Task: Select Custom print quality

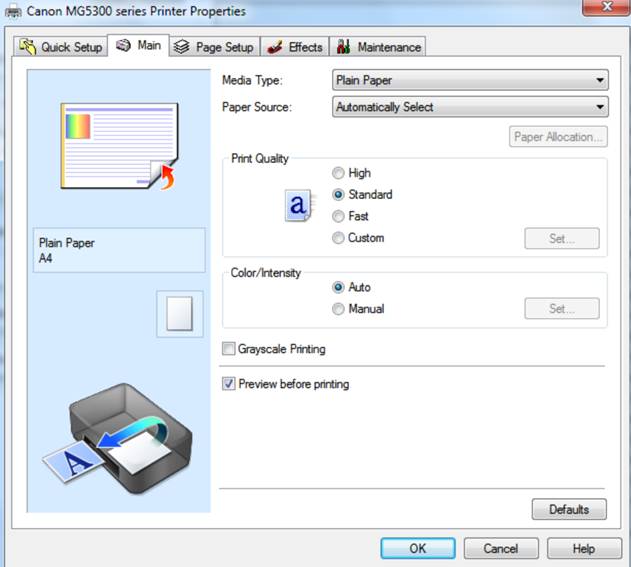Action: pos(358,238)
